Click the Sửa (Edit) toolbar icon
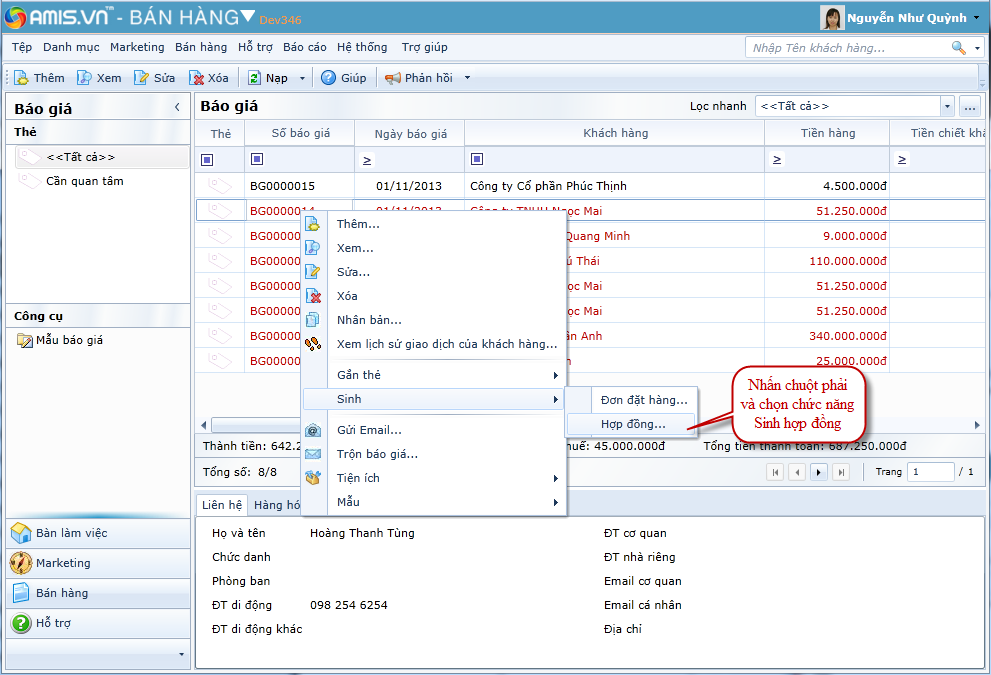This screenshot has width=991, height=675. click(x=142, y=78)
